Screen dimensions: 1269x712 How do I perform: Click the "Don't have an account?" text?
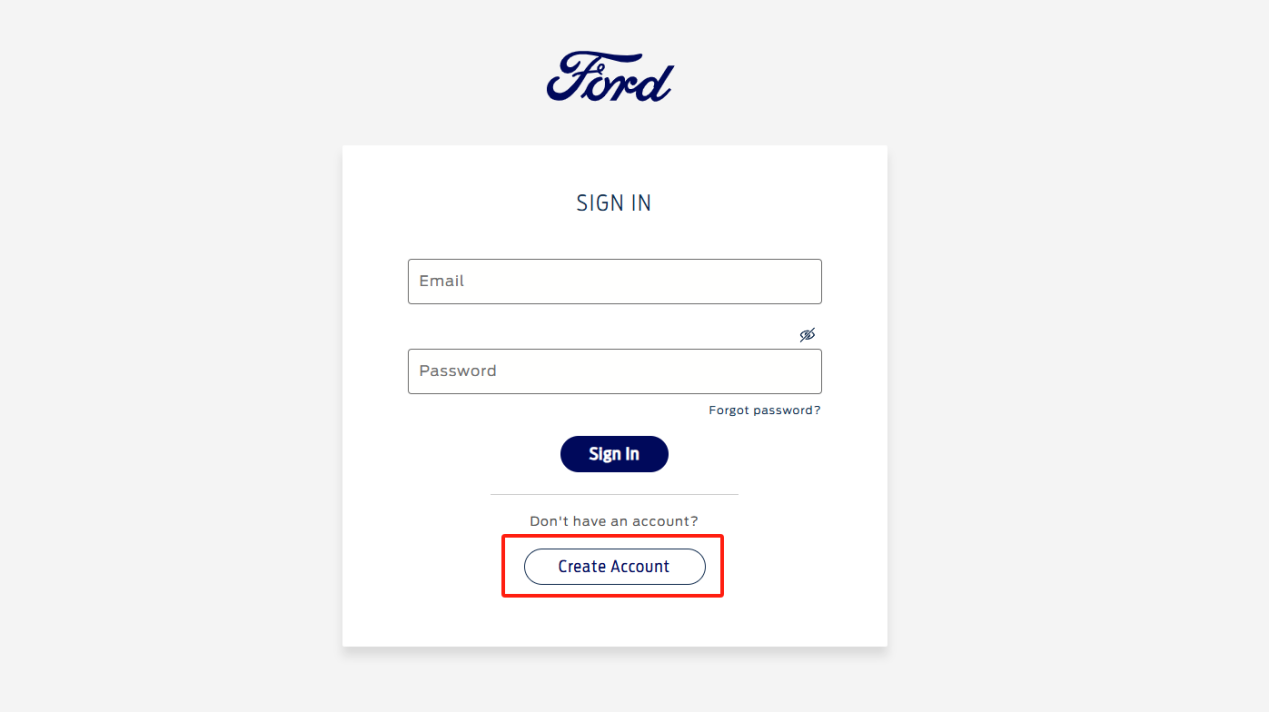[x=614, y=521]
